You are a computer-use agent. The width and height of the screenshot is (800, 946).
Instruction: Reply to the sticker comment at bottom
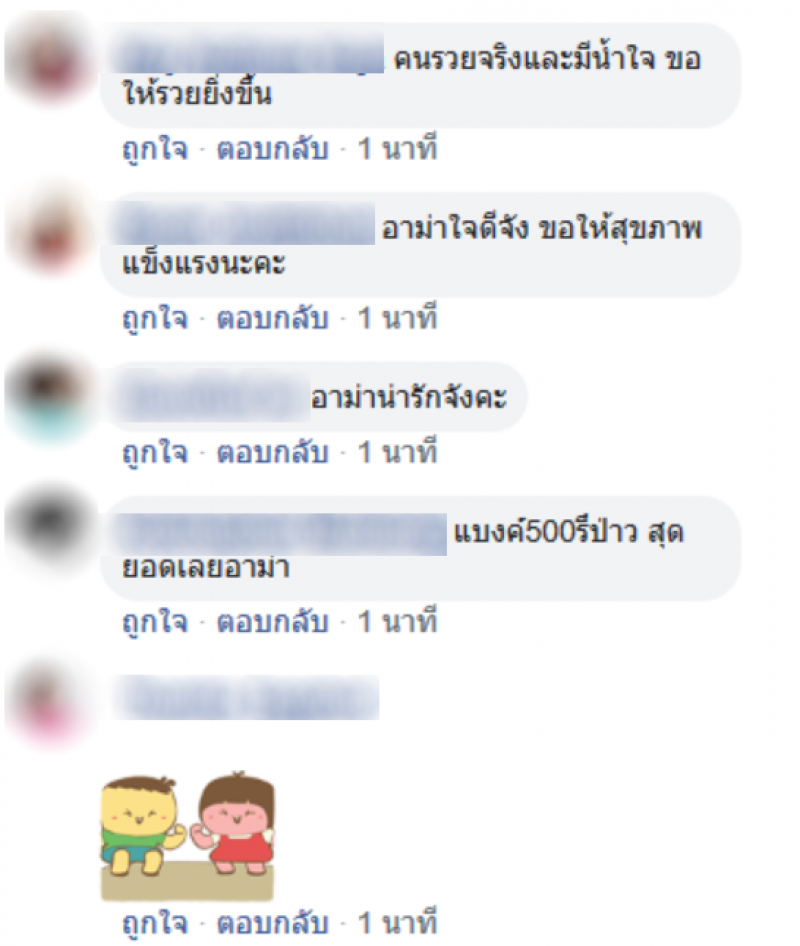[x=273, y=923]
